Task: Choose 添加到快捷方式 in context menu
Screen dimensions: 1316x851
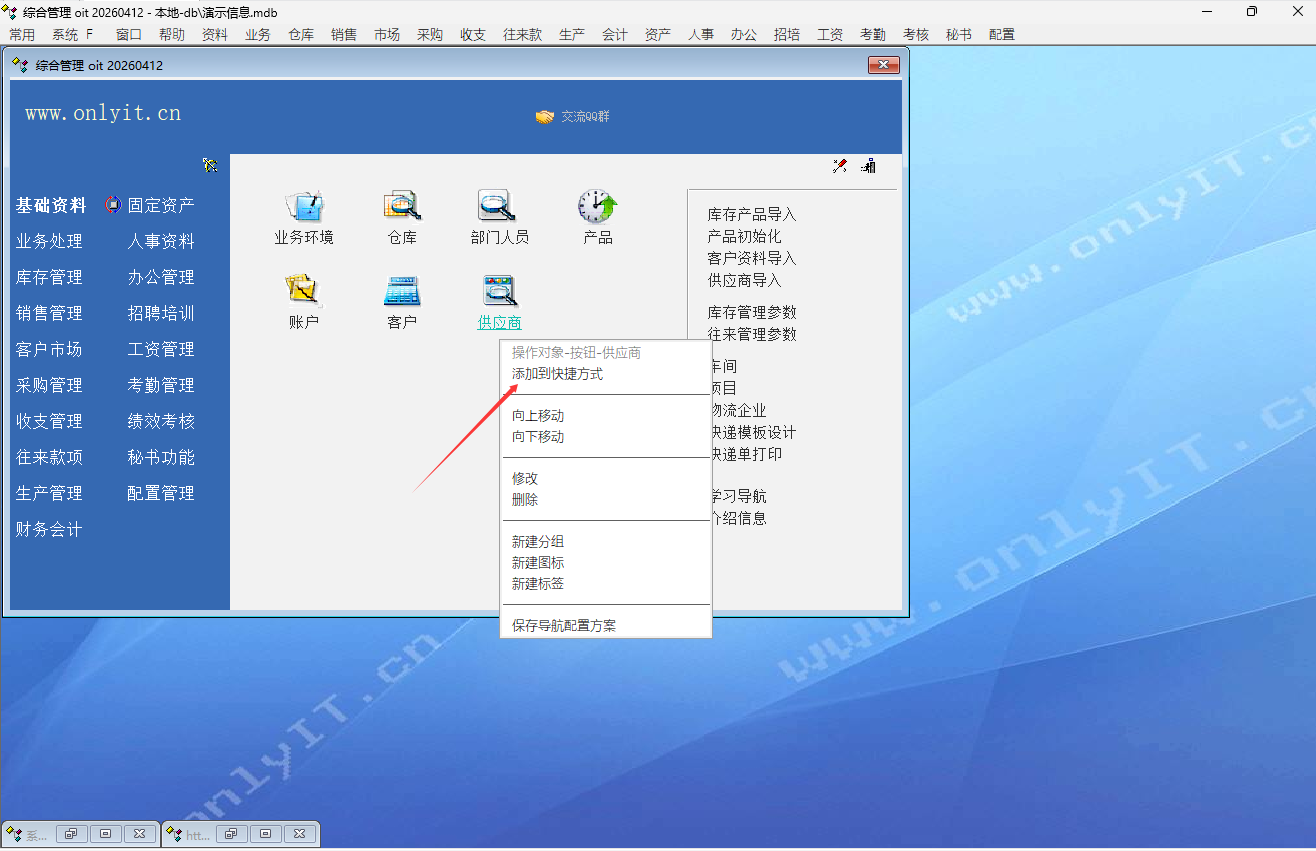Action: coord(557,374)
